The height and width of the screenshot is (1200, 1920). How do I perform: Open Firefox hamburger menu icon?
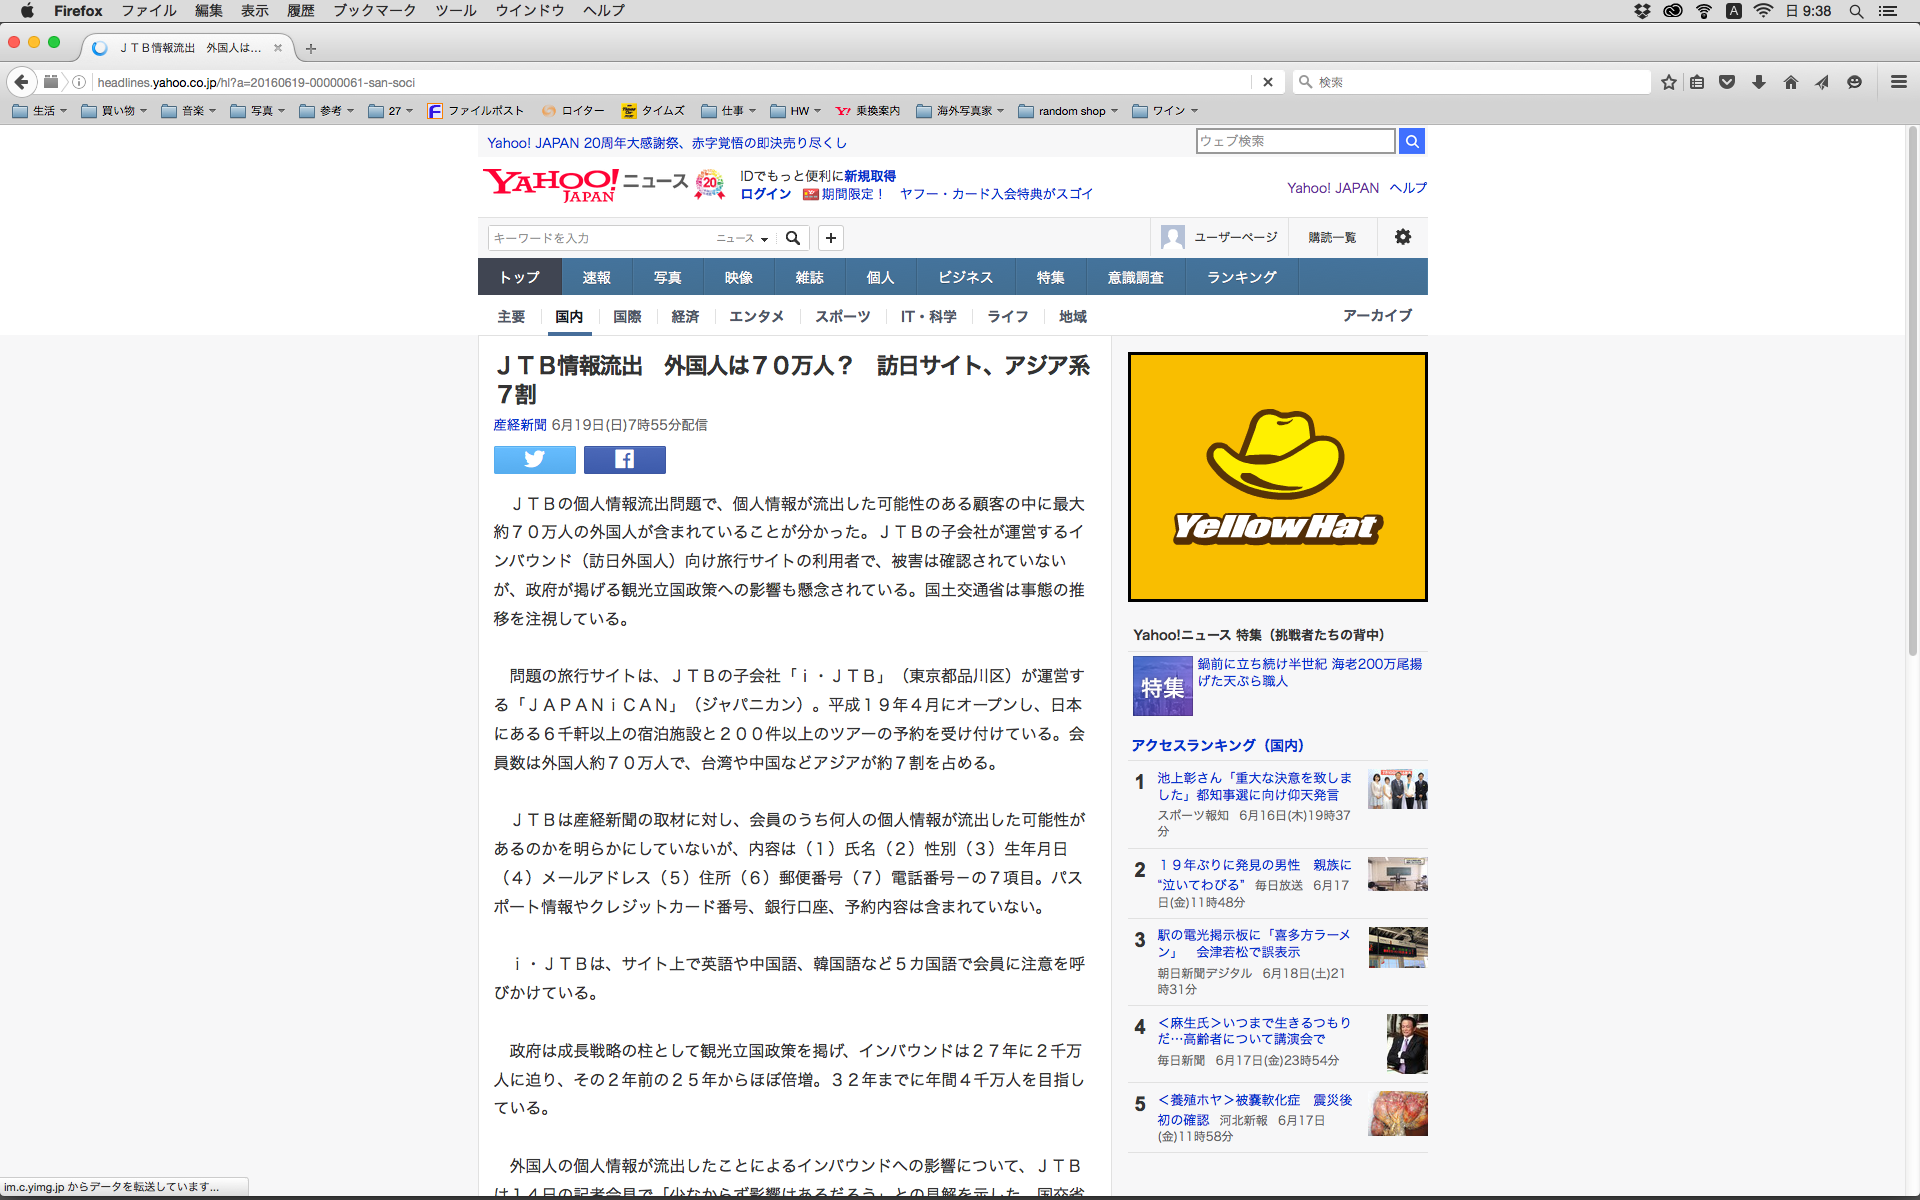pos(1898,82)
